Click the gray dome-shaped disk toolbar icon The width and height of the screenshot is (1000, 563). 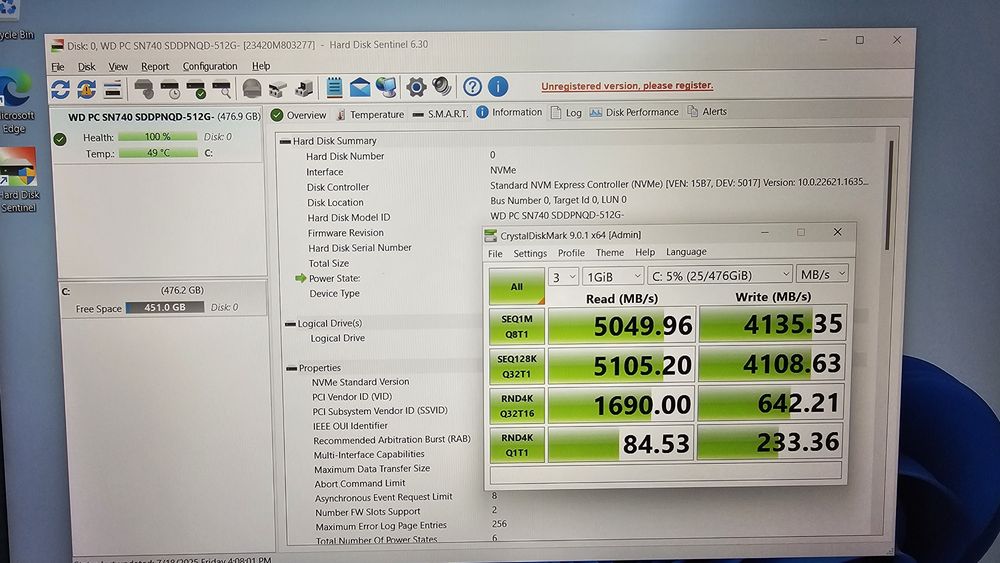(252, 88)
